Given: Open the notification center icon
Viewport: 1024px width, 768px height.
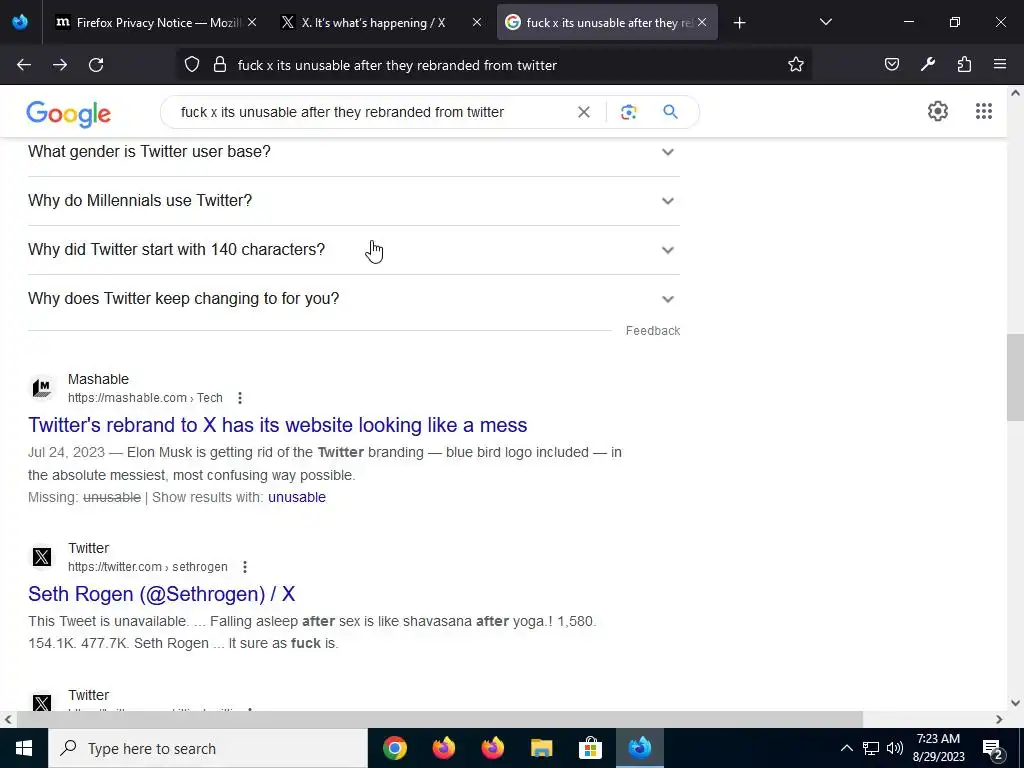Looking at the screenshot, I should click(x=993, y=748).
